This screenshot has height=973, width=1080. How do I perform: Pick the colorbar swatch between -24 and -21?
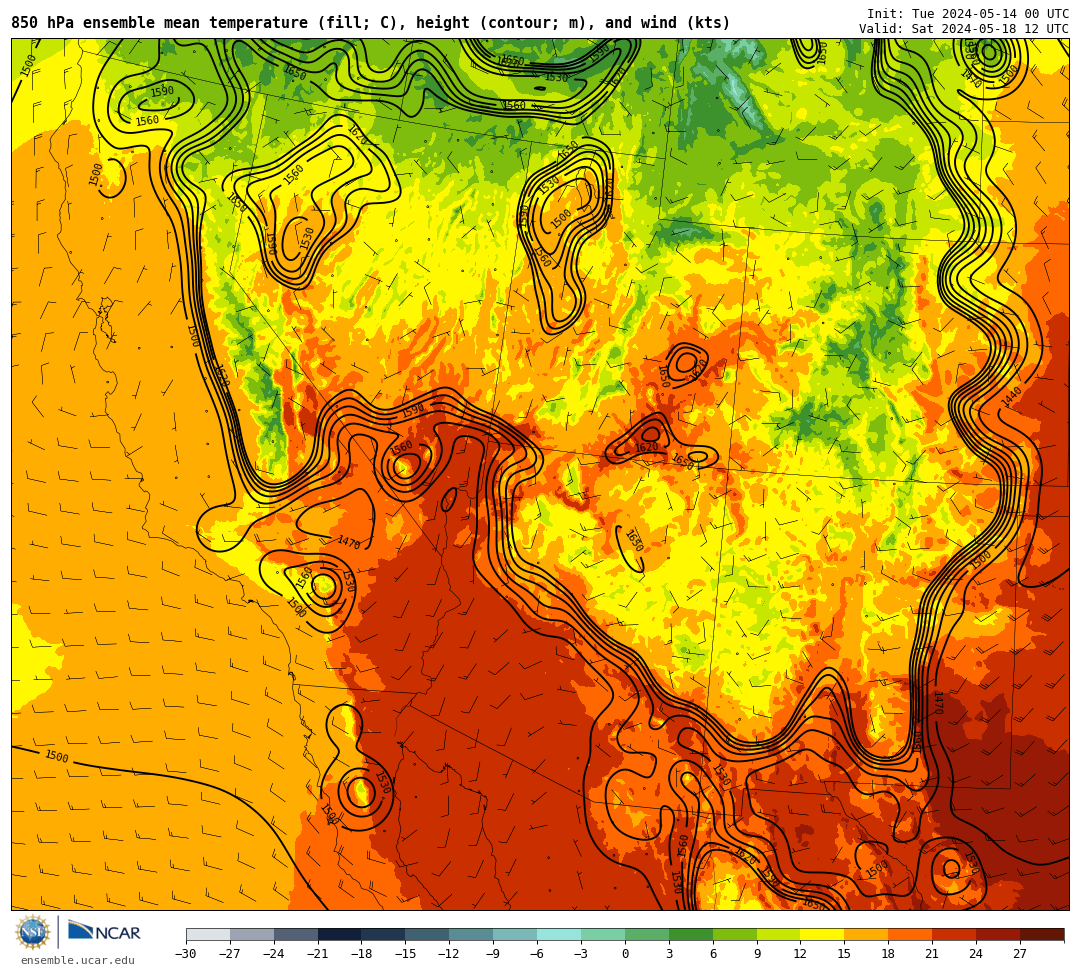(296, 934)
